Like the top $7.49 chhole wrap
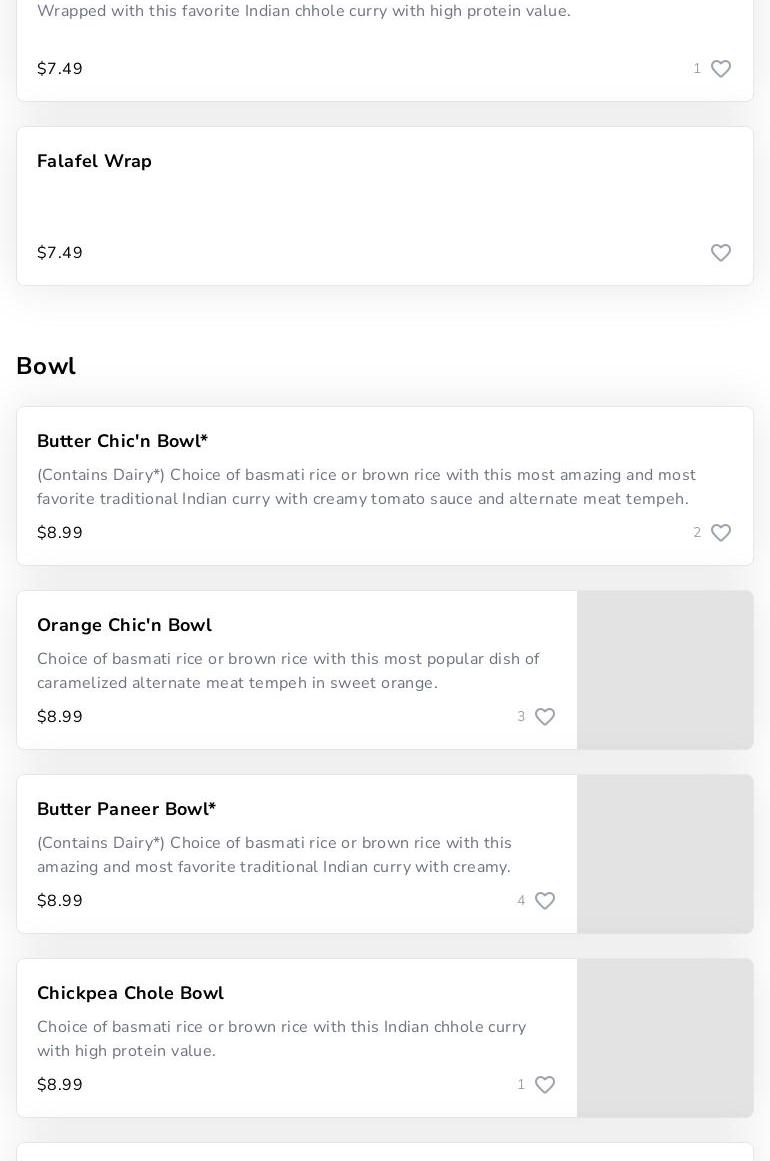This screenshot has width=770, height=1161. pos(721,69)
